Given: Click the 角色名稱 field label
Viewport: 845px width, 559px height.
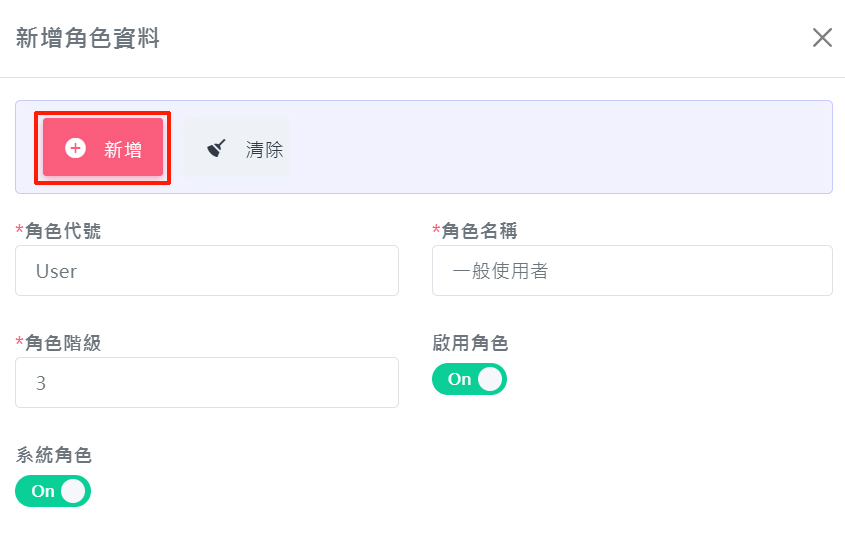Looking at the screenshot, I should coord(479,231).
